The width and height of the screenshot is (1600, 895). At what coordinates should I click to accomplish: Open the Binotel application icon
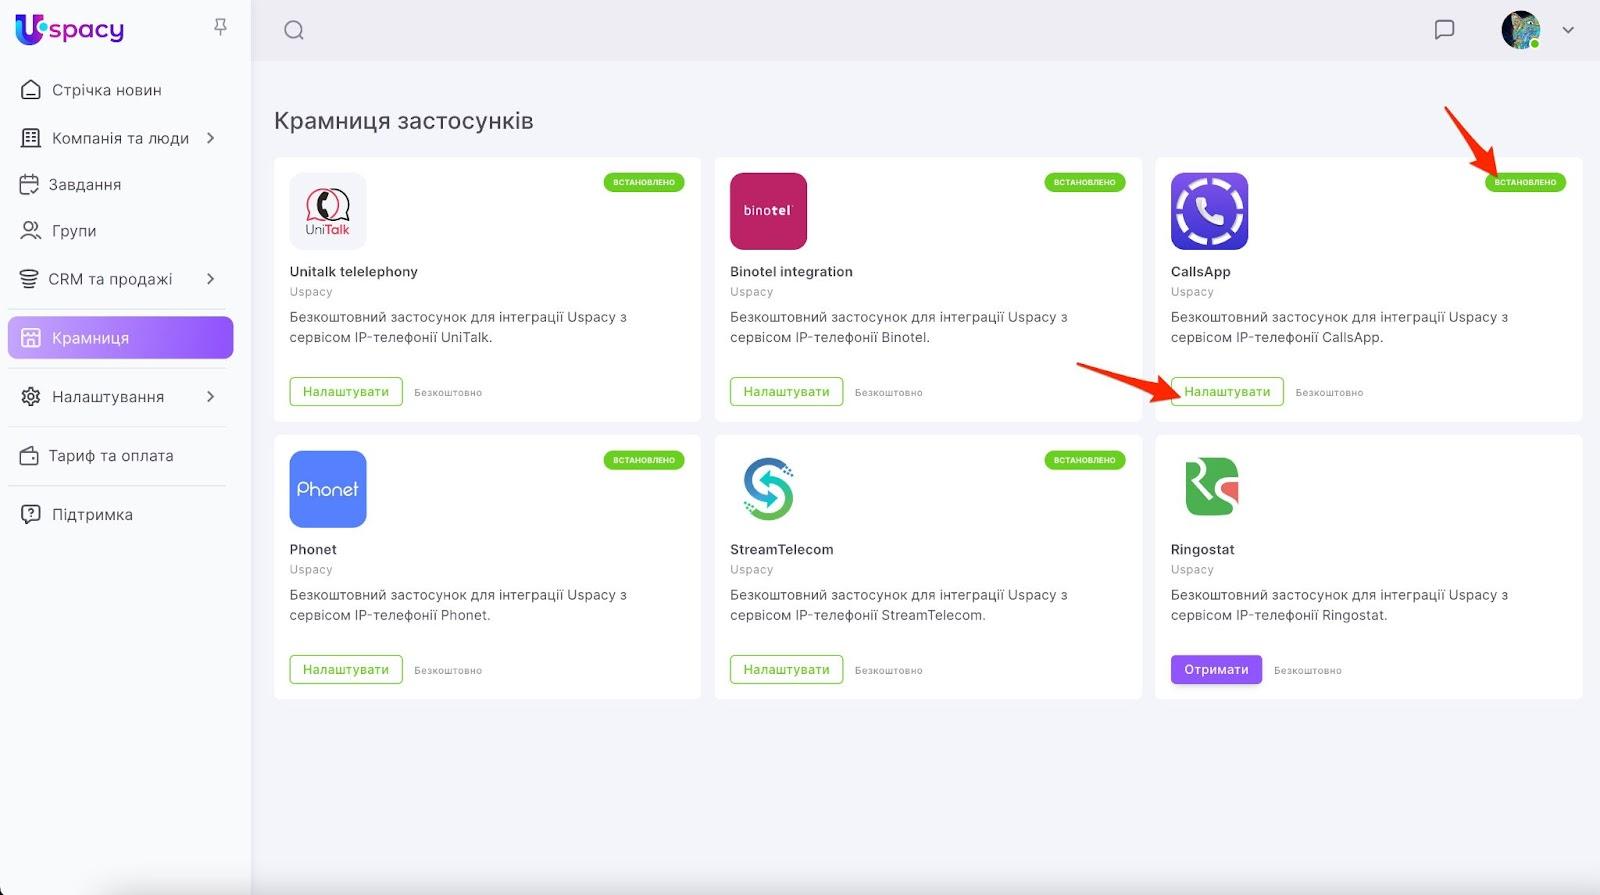tap(768, 211)
